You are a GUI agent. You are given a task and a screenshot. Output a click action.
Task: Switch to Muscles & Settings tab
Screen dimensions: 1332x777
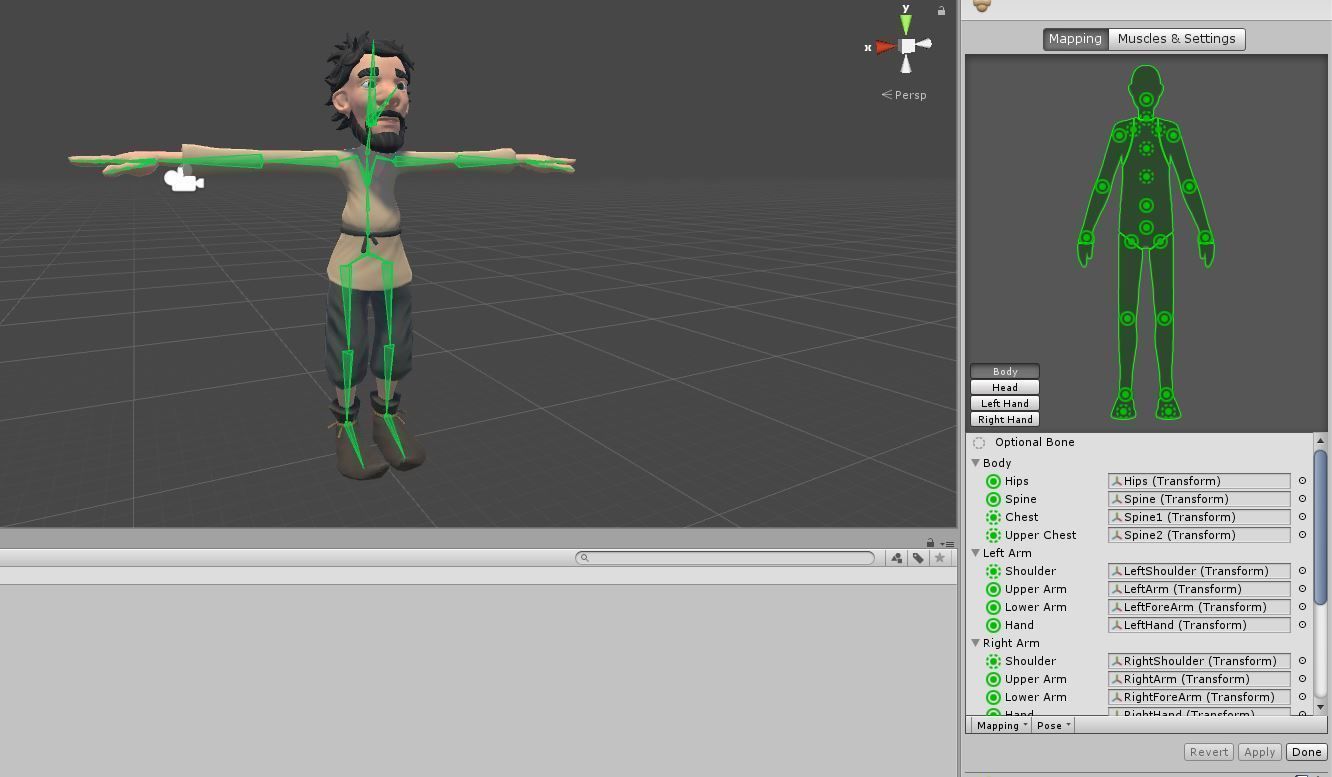click(1176, 39)
